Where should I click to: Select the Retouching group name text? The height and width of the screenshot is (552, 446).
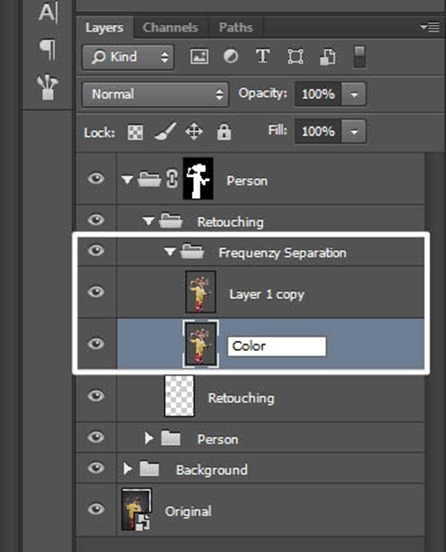[230, 222]
